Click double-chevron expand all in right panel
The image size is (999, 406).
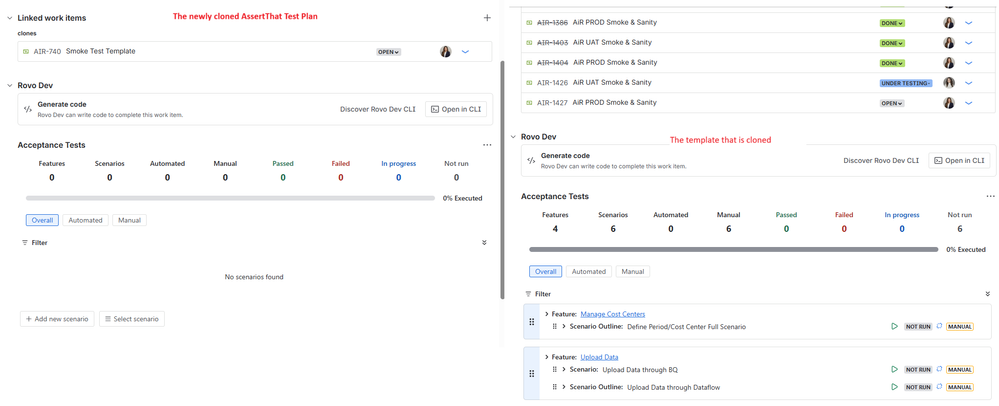pyautogui.click(x=988, y=294)
